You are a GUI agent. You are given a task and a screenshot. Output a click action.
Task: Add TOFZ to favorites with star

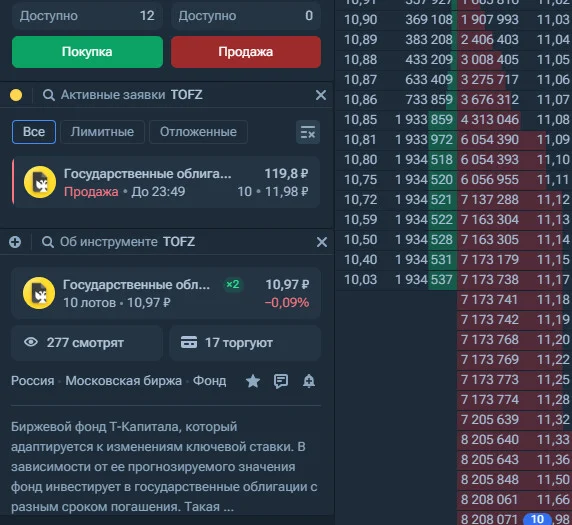tap(253, 381)
